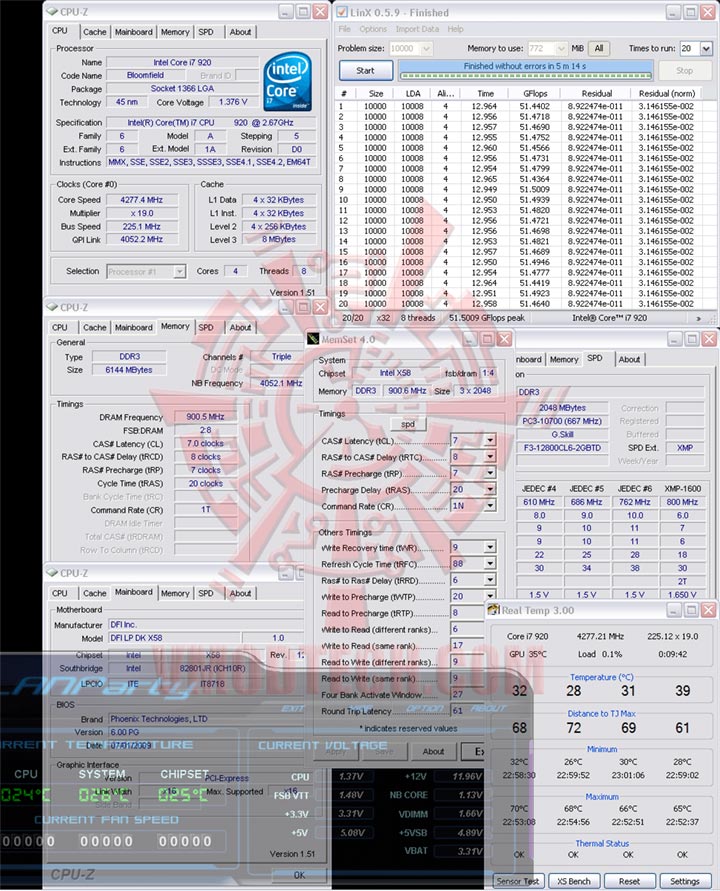The height and width of the screenshot is (891, 720).
Task: Expand the Ras# to Ras# Delay dropdown
Action: coord(490,580)
